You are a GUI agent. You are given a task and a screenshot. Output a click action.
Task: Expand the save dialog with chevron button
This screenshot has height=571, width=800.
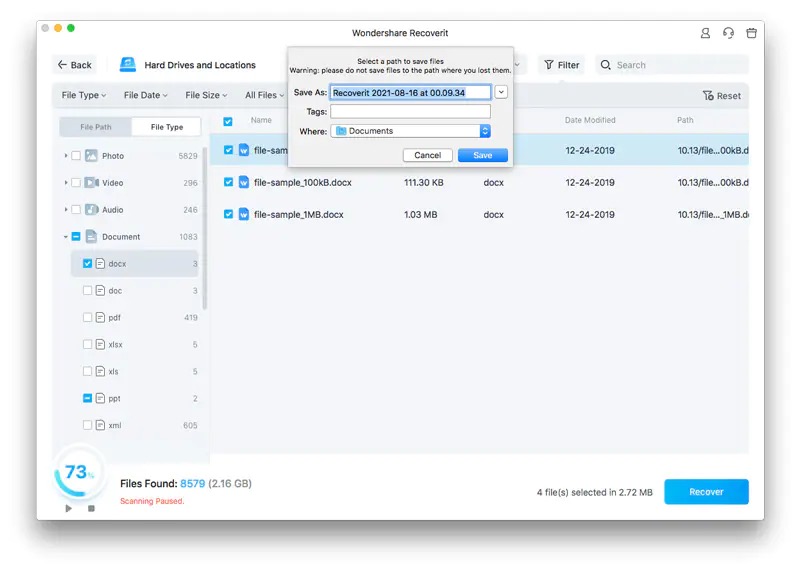pyautogui.click(x=502, y=92)
